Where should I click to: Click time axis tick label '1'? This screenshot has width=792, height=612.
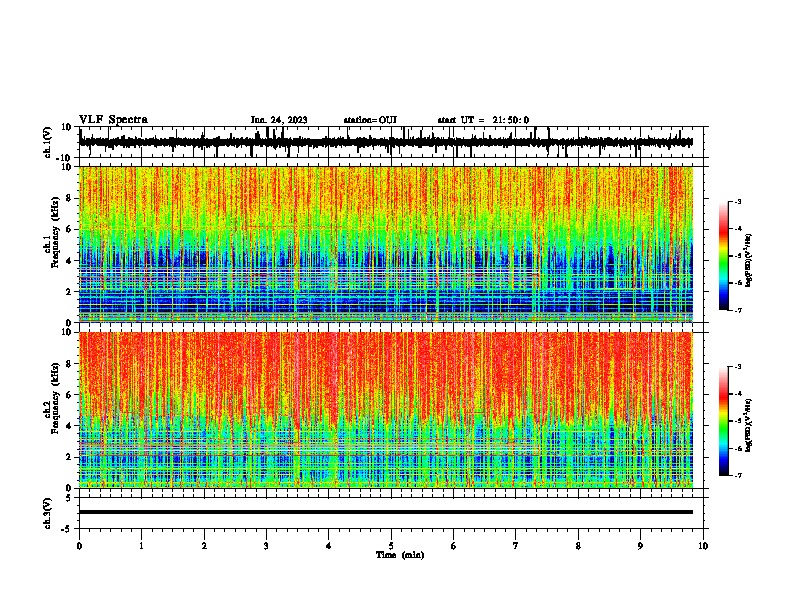tap(142, 546)
